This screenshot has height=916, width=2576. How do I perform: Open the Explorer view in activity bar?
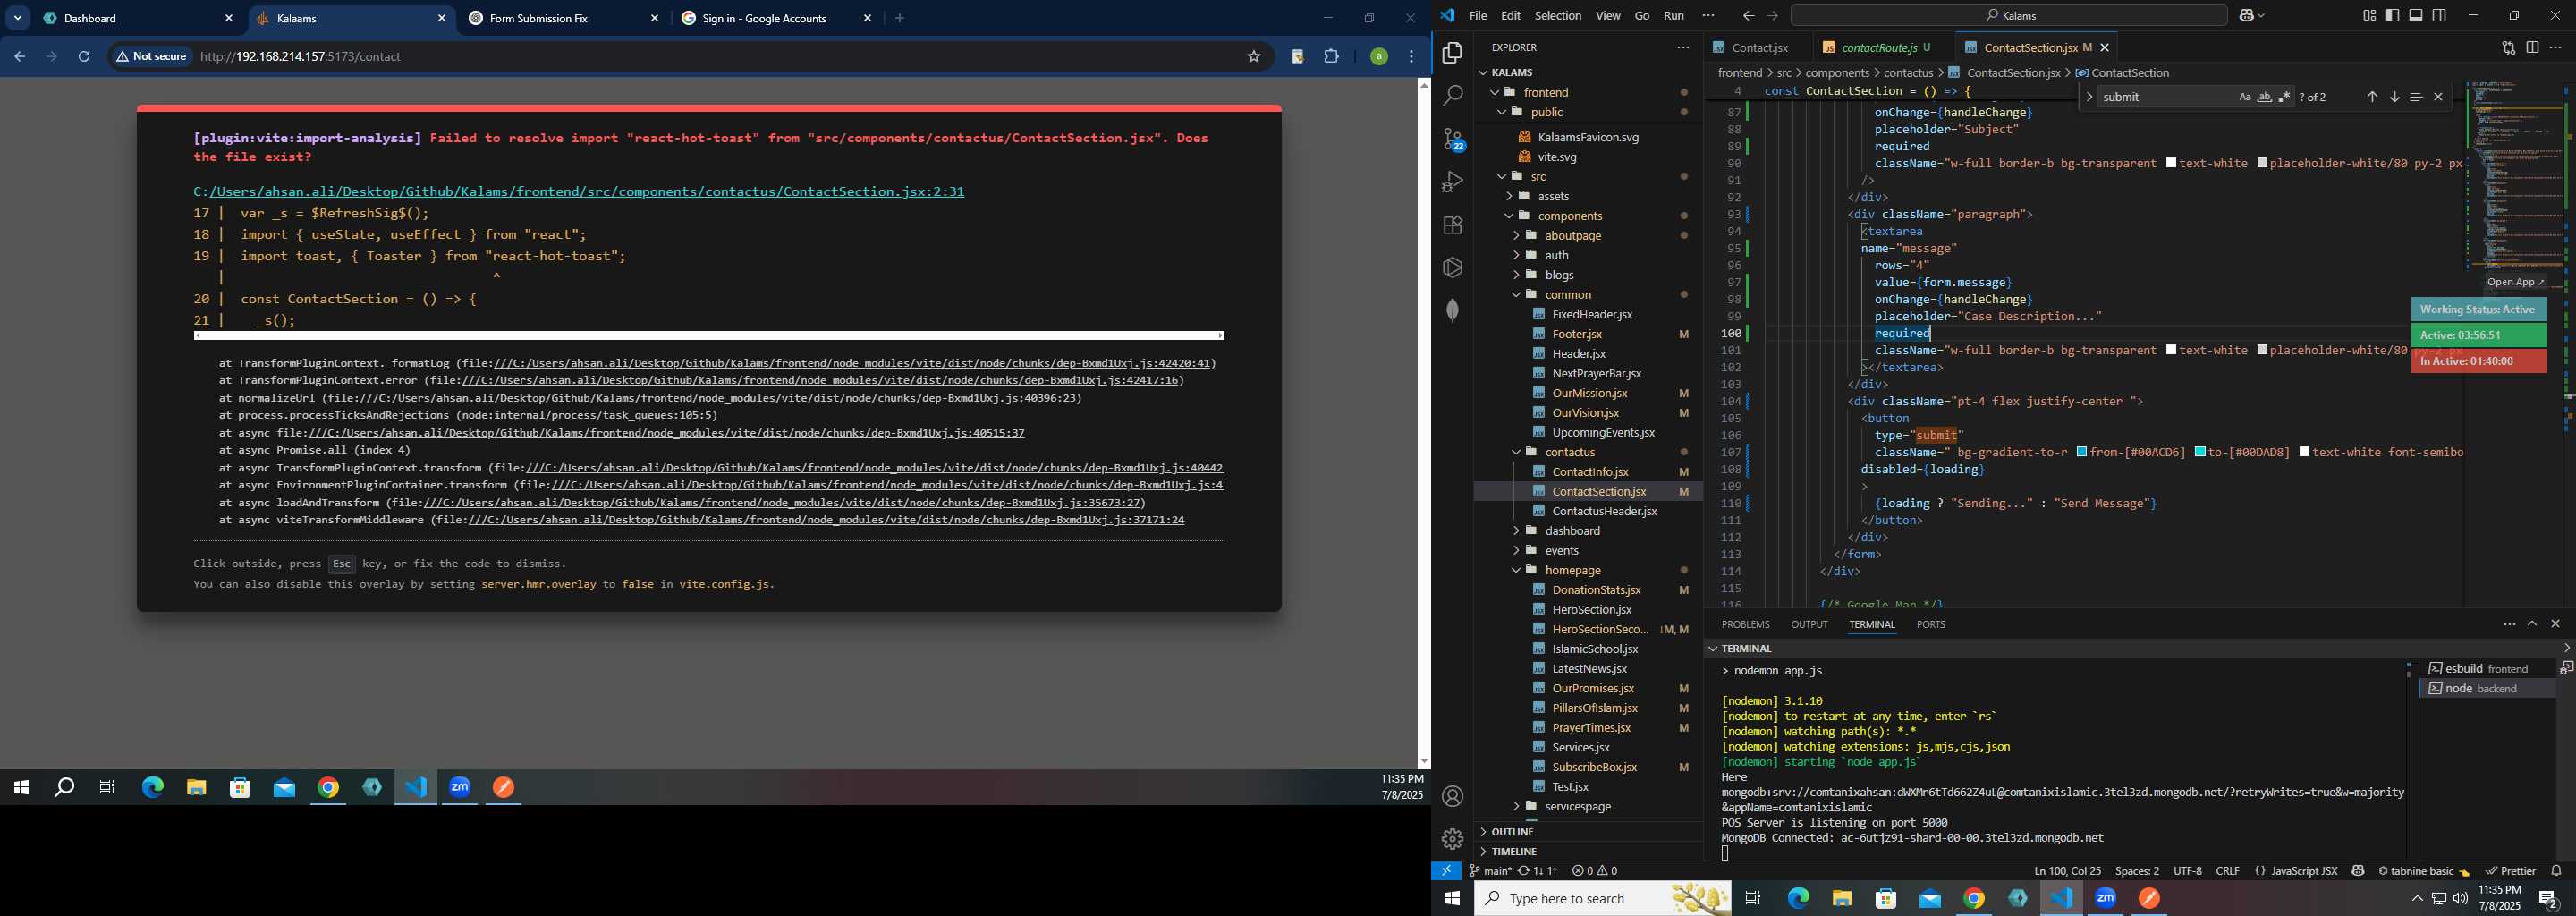[x=1452, y=53]
